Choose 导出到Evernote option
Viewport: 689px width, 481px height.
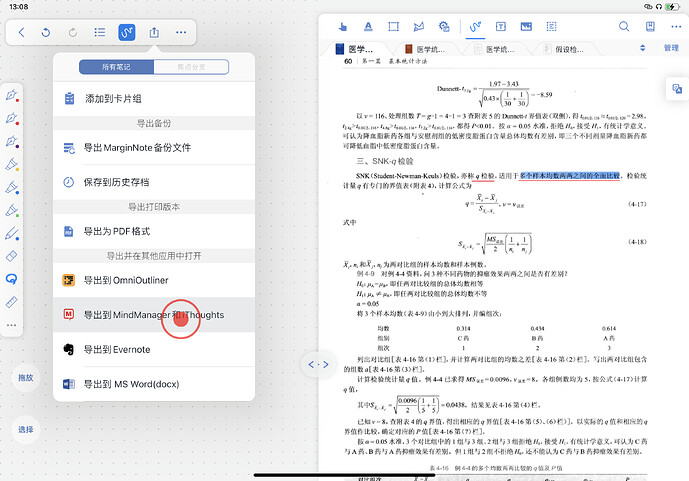[154, 349]
